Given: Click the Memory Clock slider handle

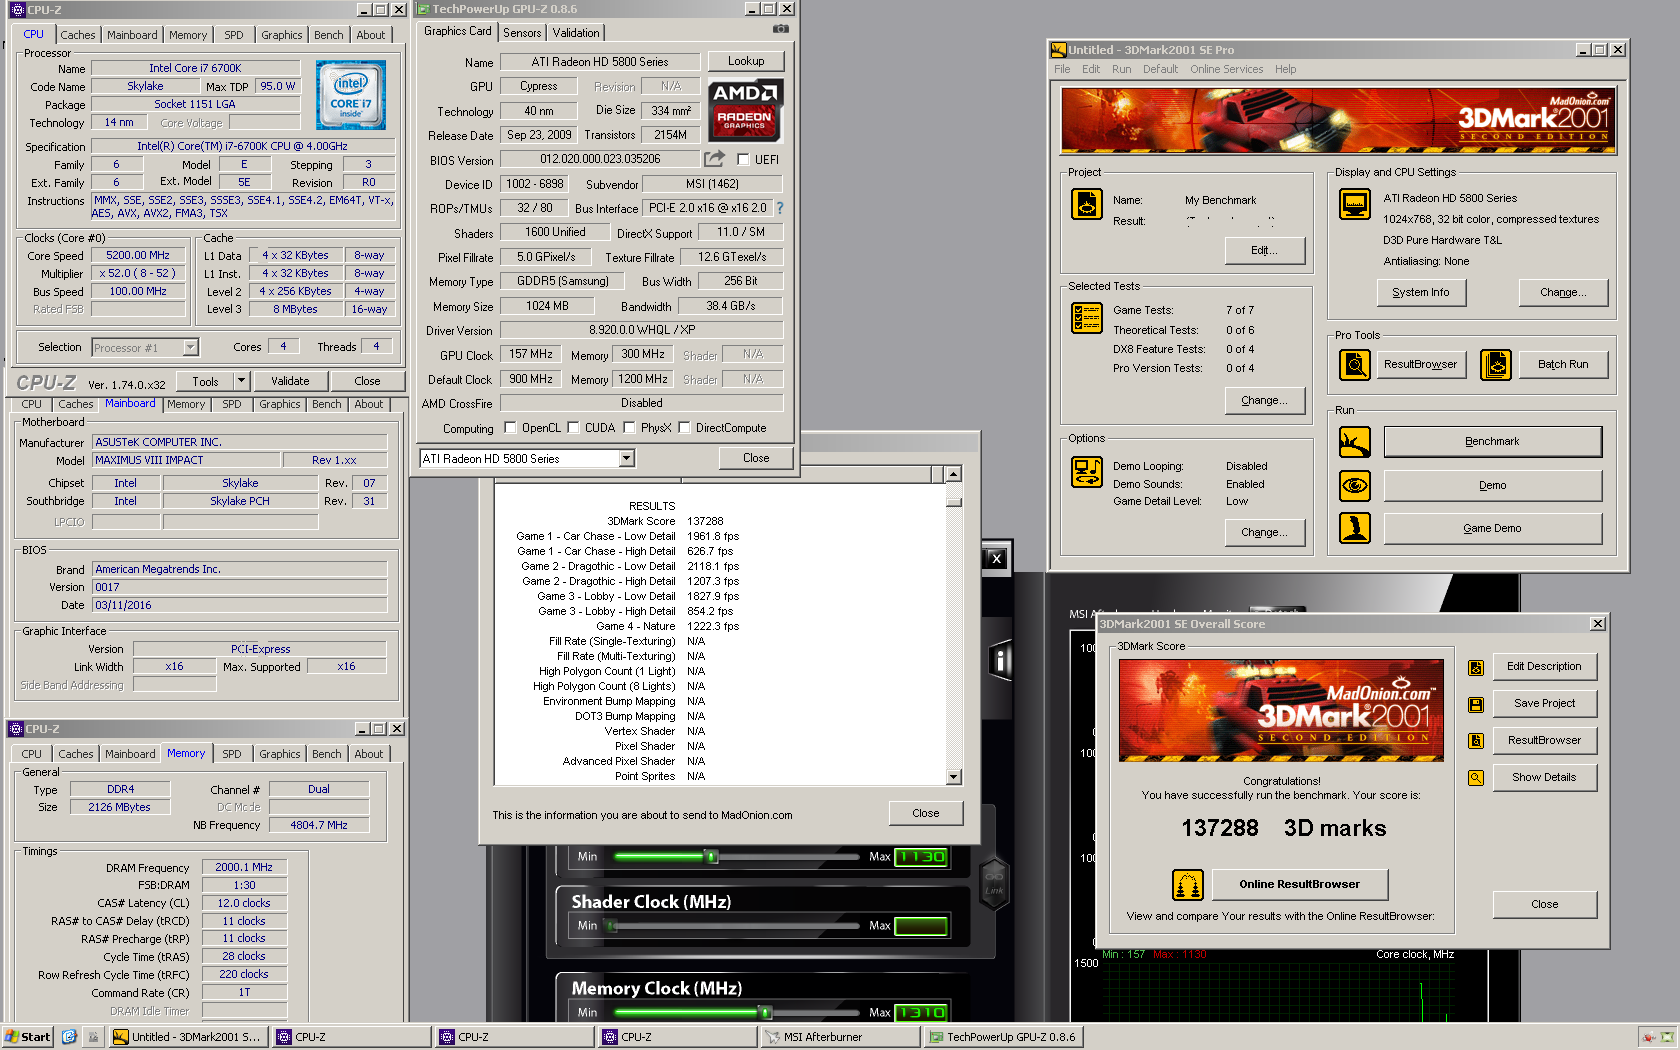Looking at the screenshot, I should pyautogui.click(x=766, y=1013).
